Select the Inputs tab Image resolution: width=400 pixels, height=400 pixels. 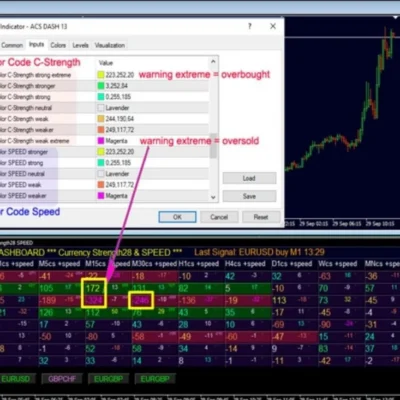pyautogui.click(x=36, y=44)
